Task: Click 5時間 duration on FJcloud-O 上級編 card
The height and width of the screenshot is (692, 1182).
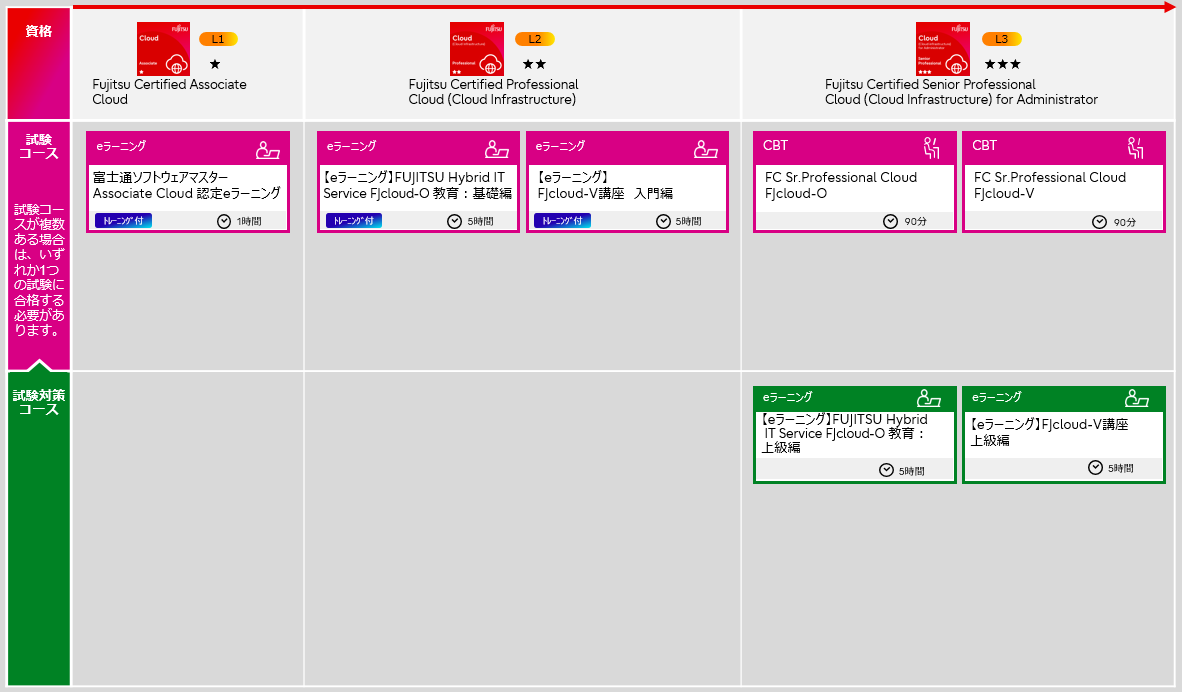Action: coord(911,471)
